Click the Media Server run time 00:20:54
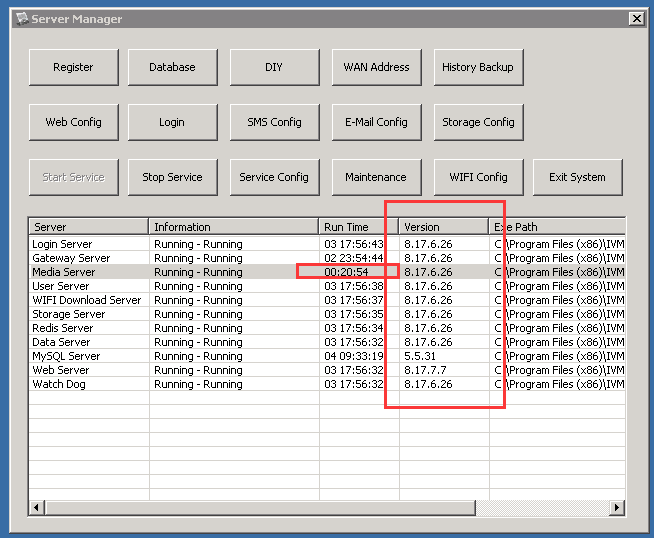This screenshot has height=538, width=654. click(346, 272)
